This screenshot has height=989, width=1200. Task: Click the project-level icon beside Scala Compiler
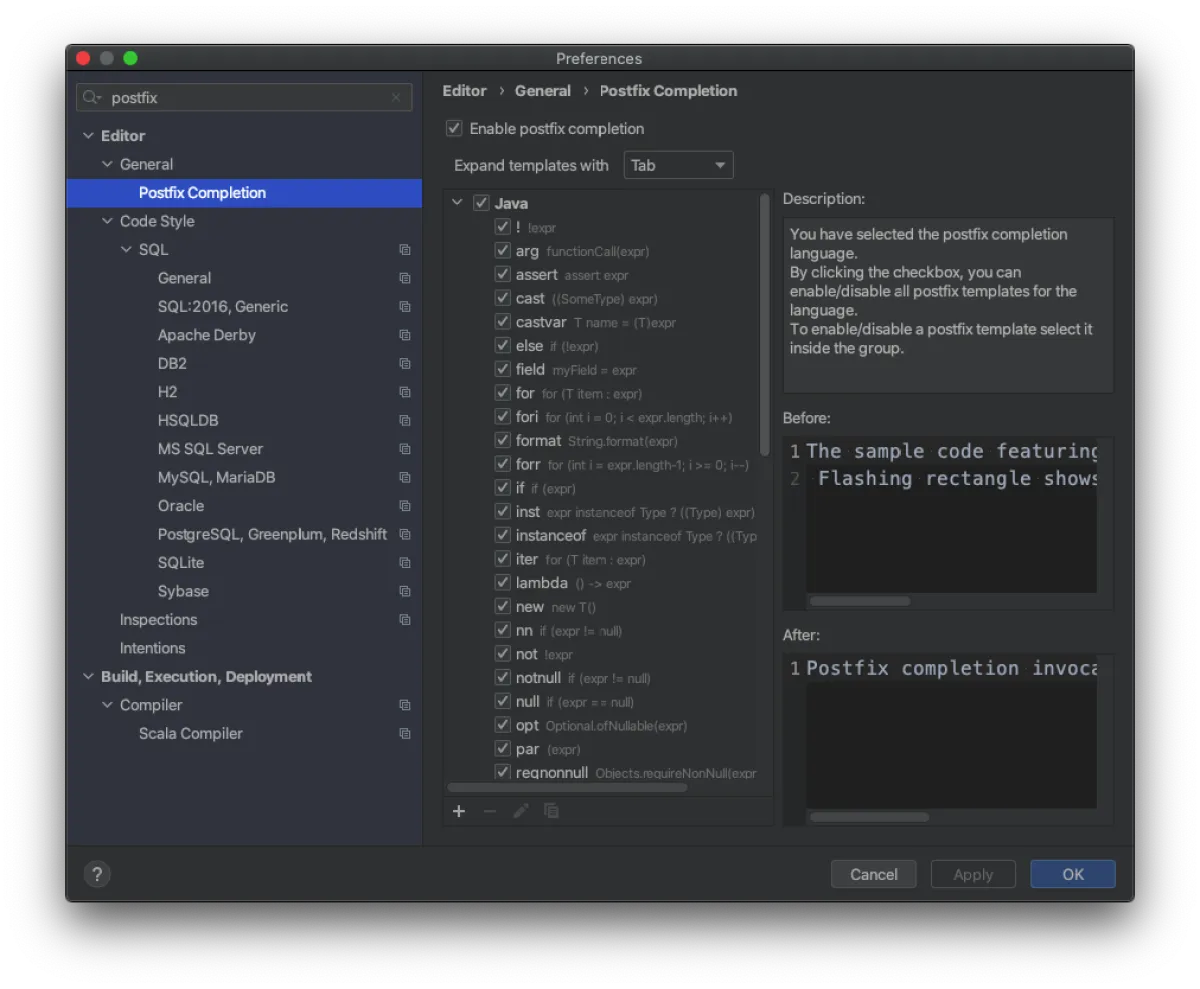tap(405, 734)
